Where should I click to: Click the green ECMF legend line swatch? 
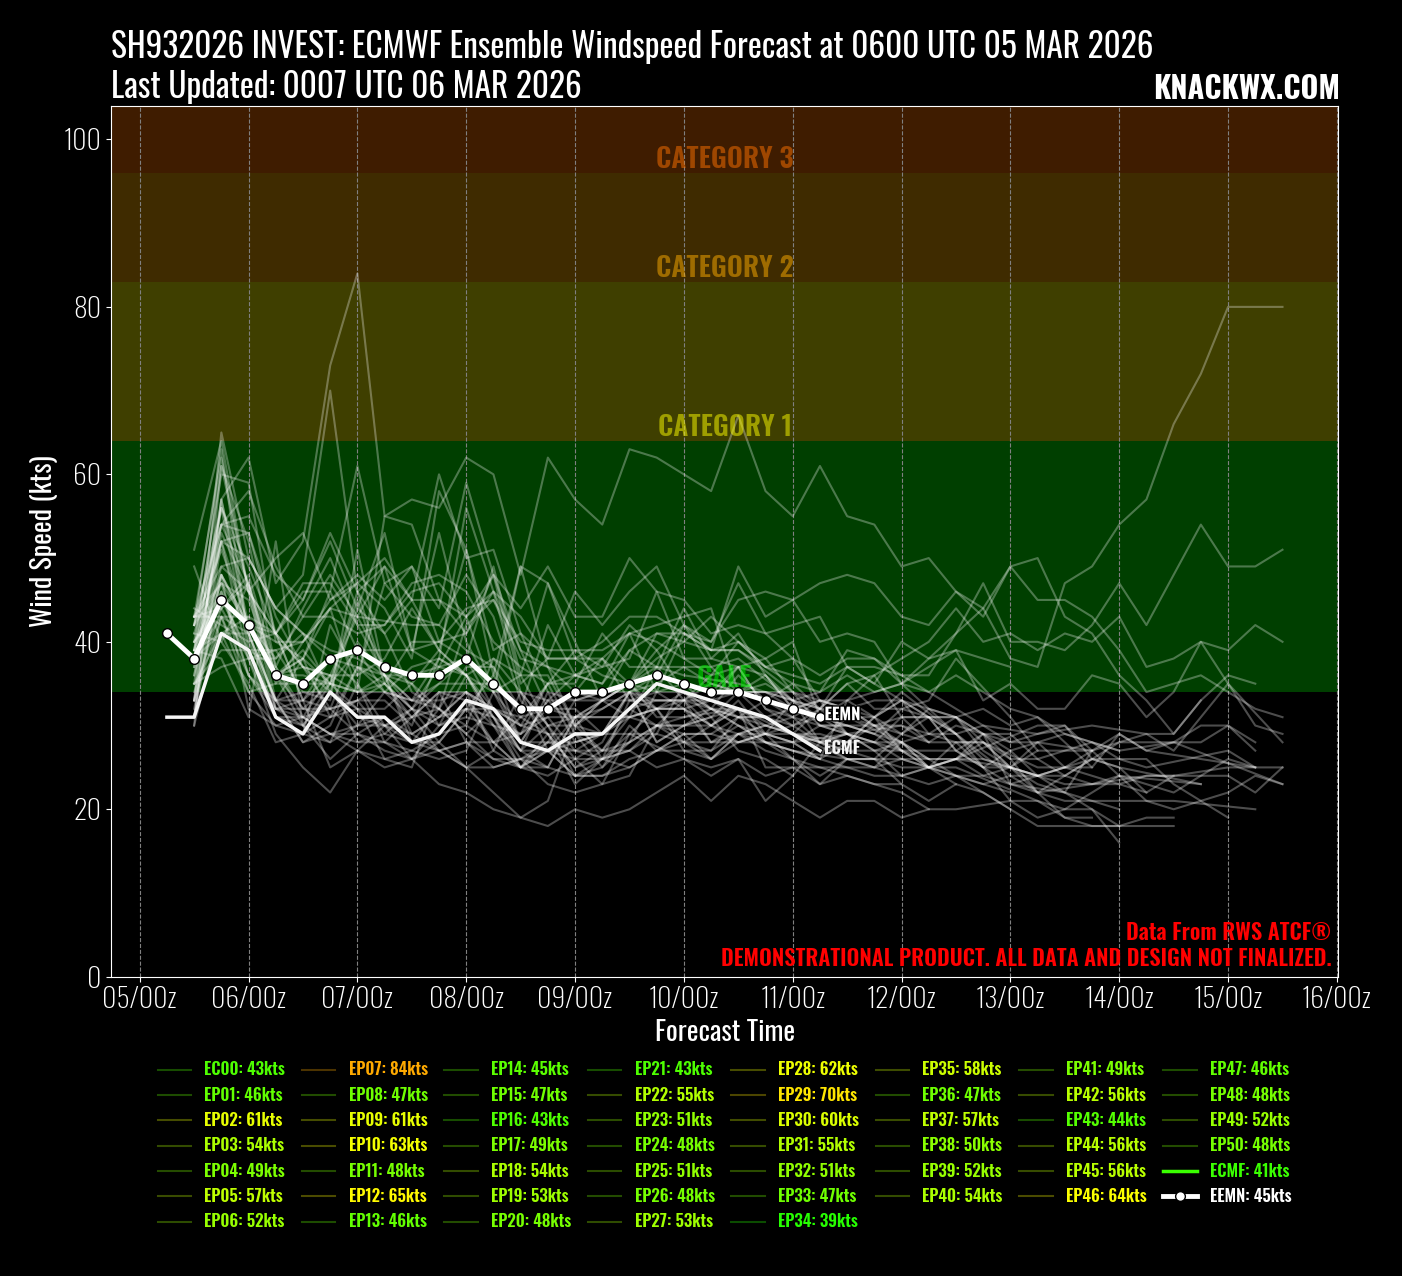pyautogui.click(x=1180, y=1170)
